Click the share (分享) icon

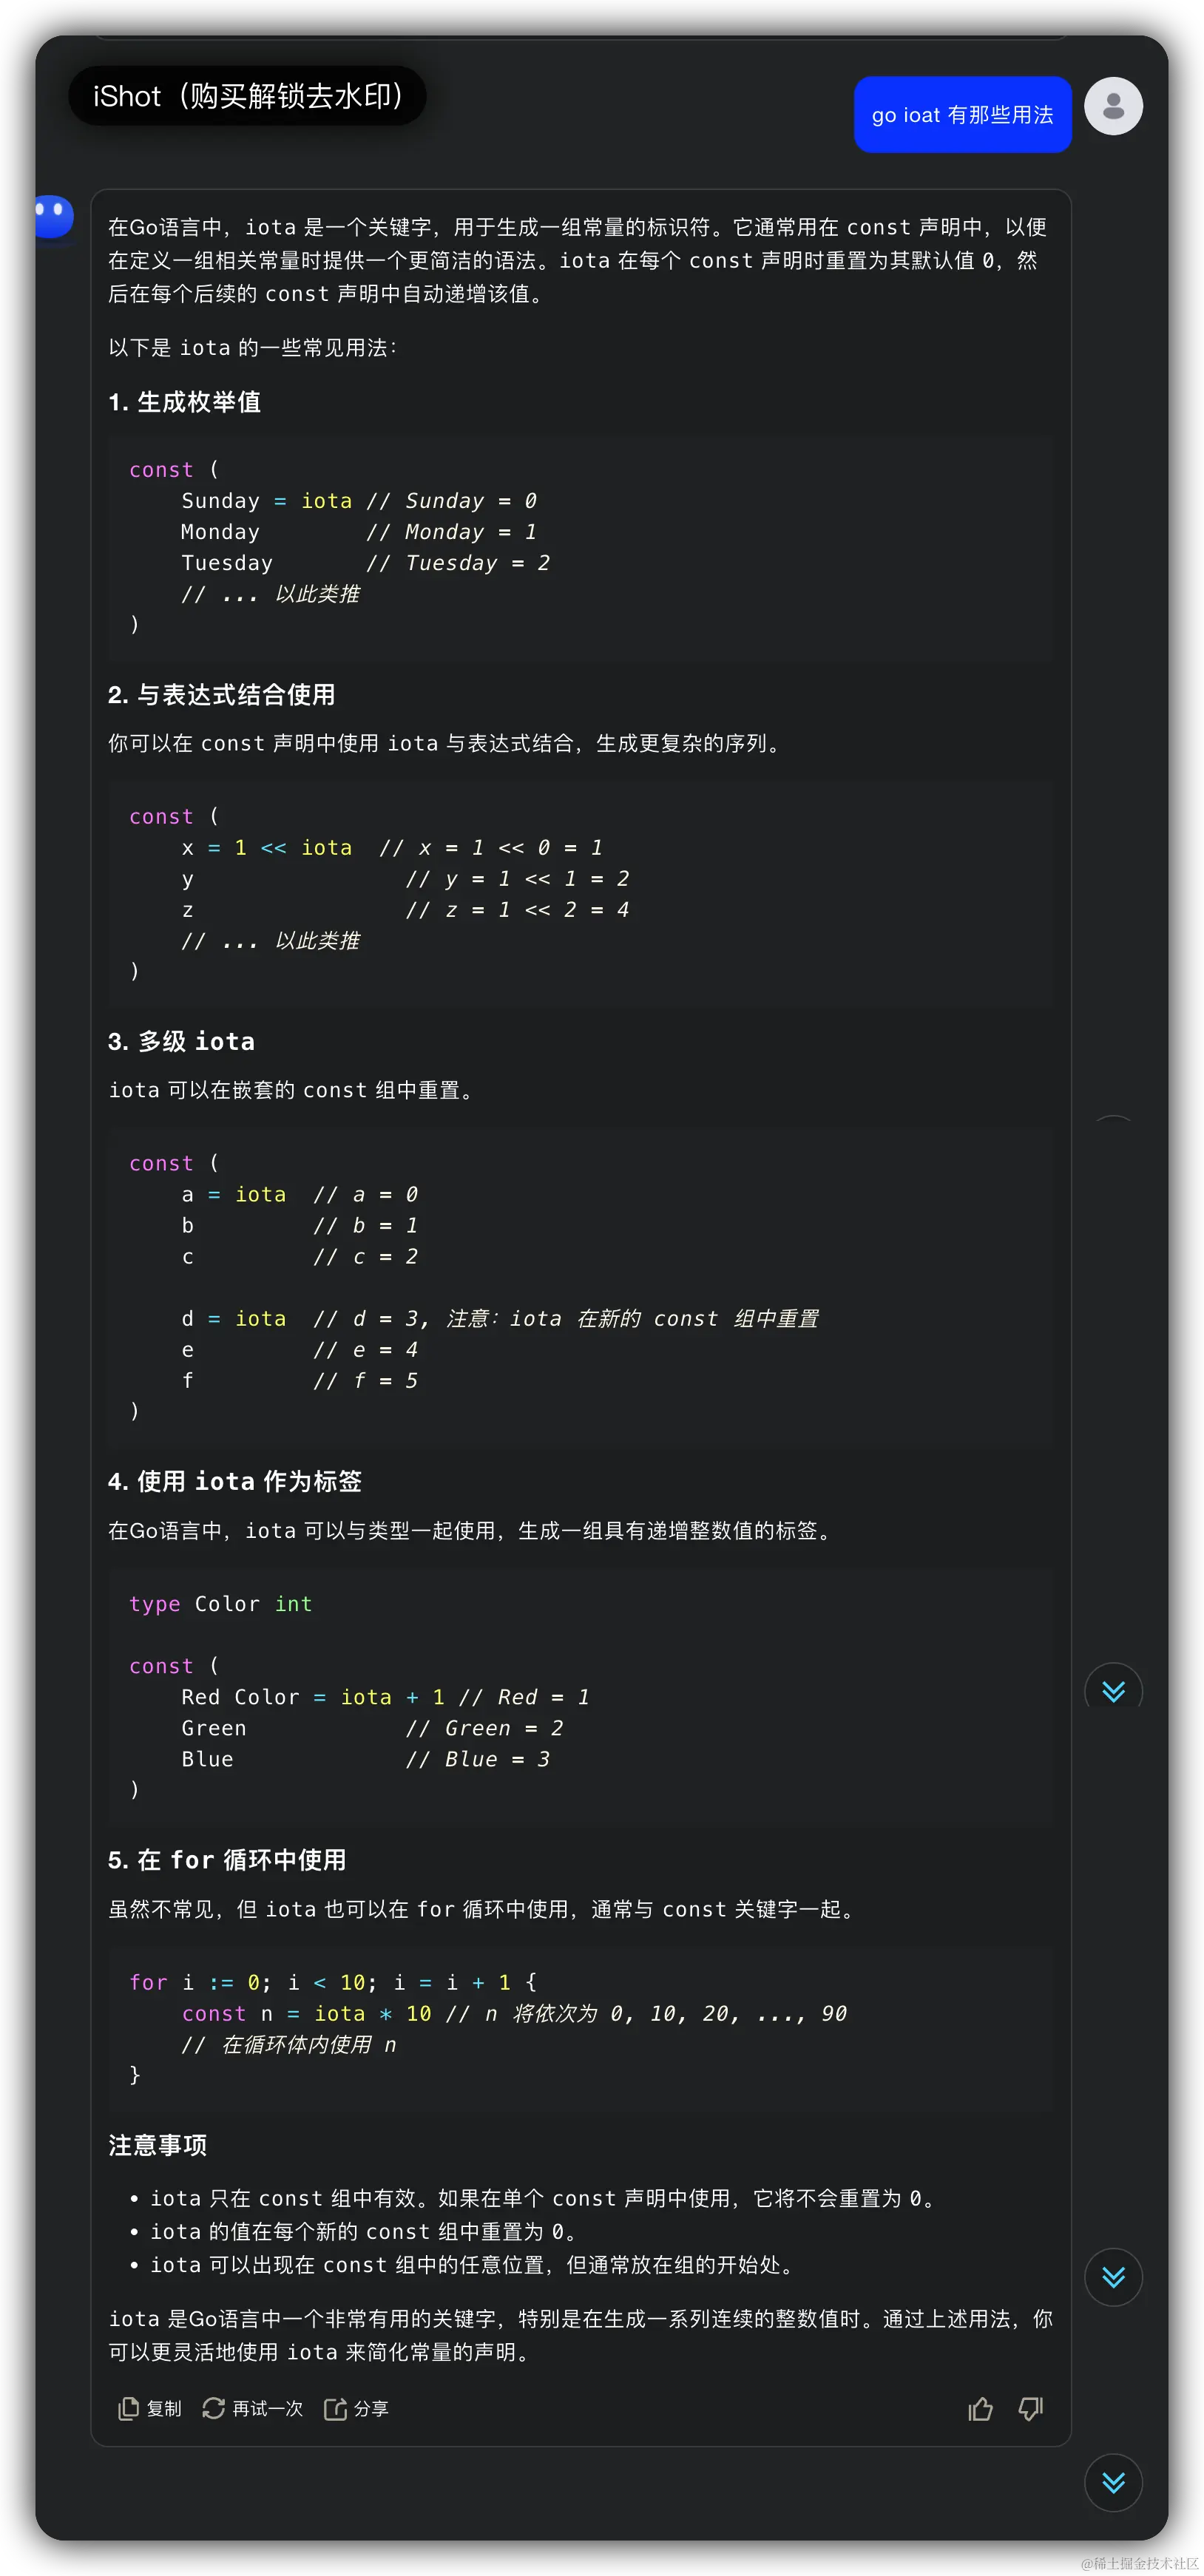[335, 2409]
